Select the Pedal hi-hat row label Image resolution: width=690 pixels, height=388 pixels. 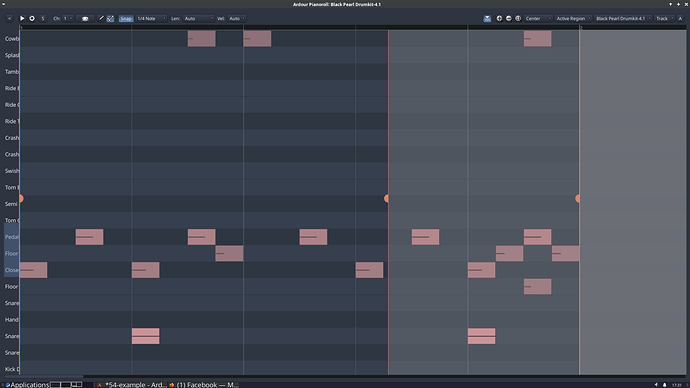point(12,237)
